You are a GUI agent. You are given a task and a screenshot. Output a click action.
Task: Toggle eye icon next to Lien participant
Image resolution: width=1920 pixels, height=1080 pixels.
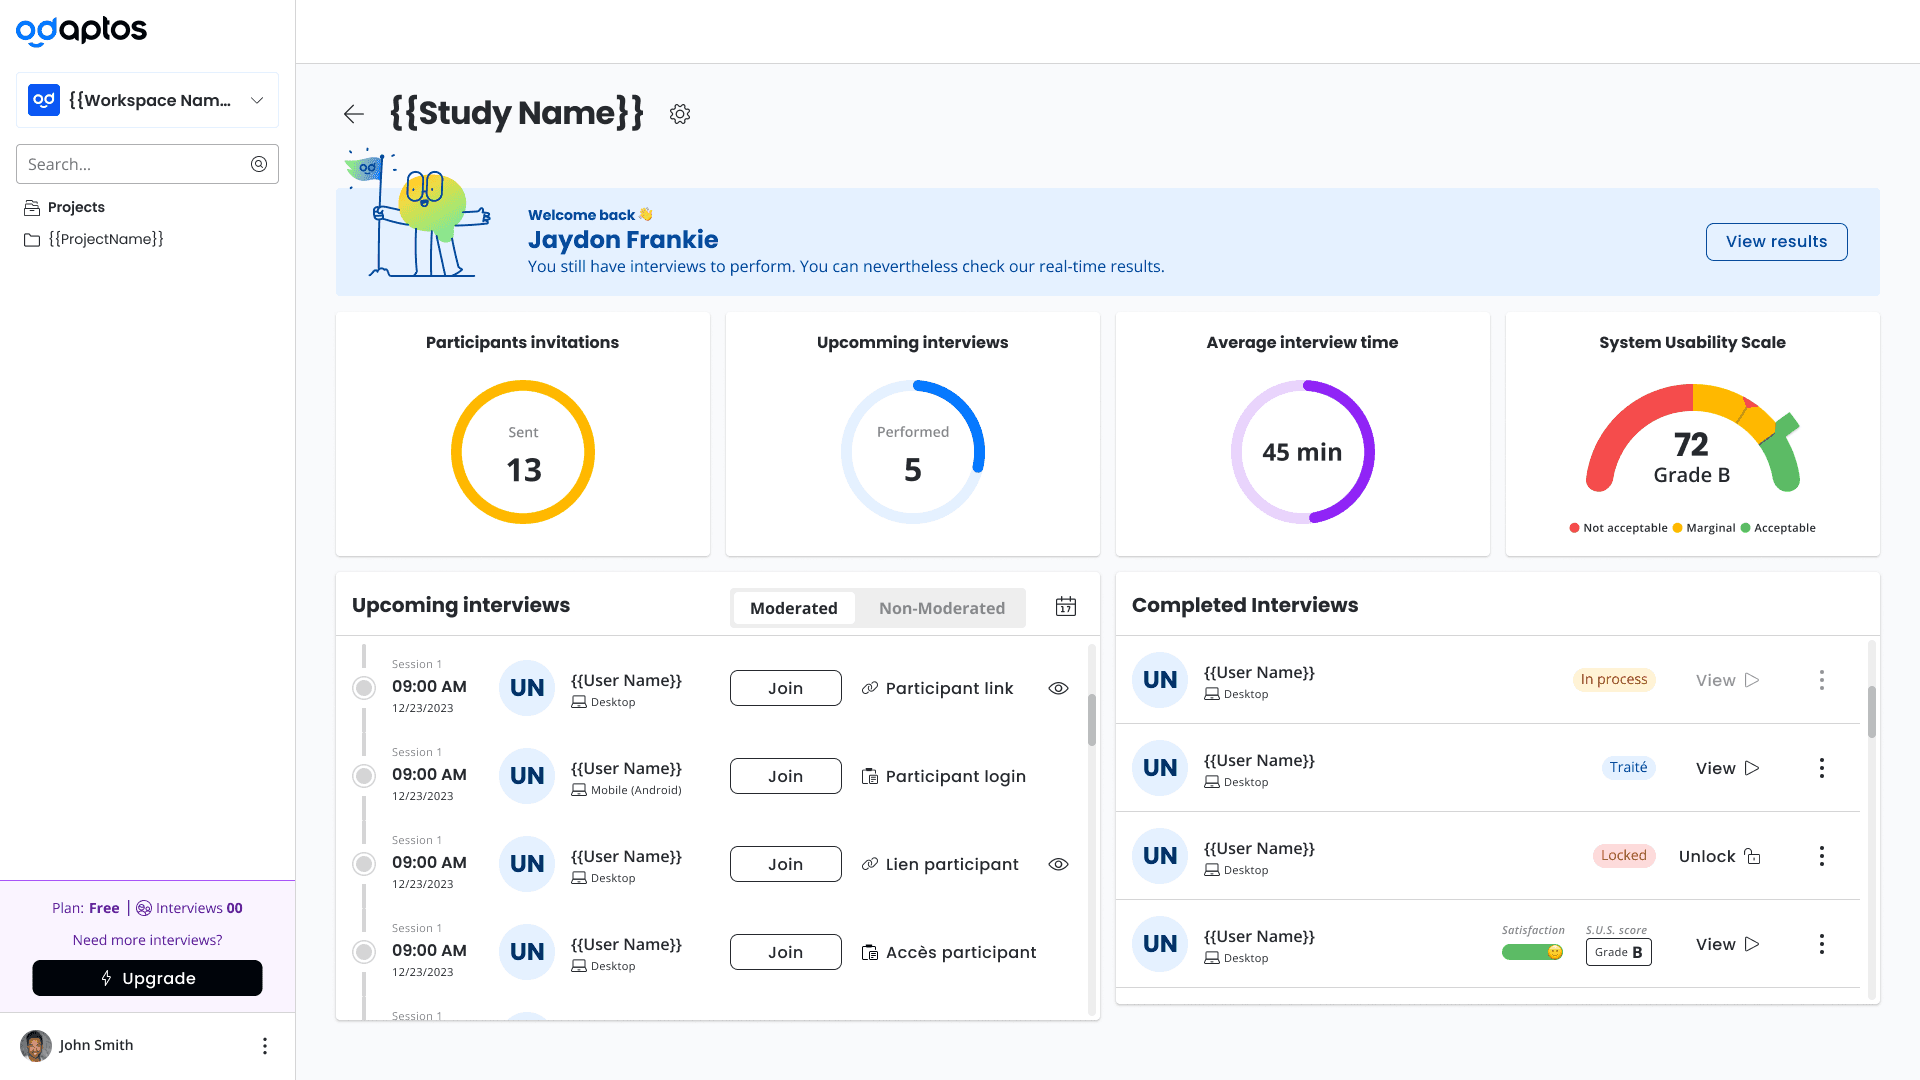(x=1059, y=864)
